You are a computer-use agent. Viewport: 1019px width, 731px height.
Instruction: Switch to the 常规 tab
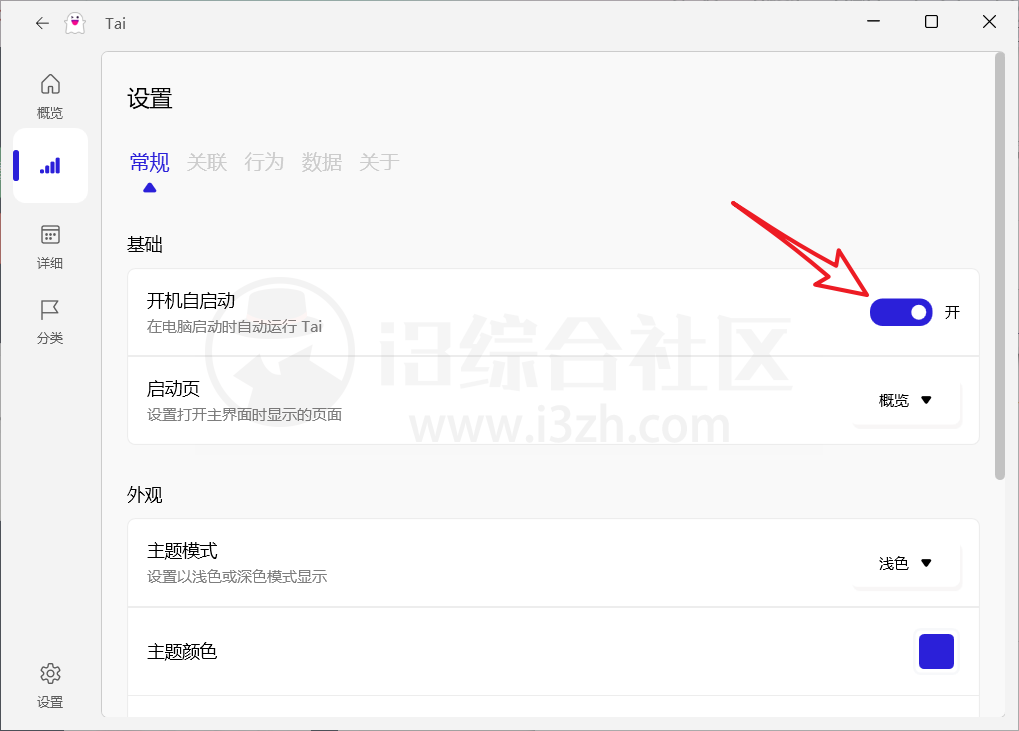(149, 162)
